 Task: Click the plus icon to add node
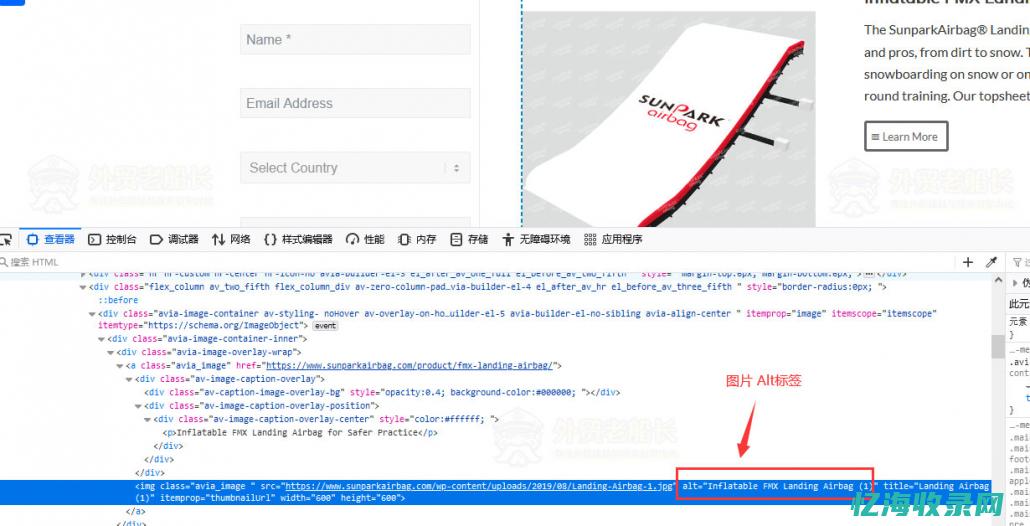click(968, 262)
